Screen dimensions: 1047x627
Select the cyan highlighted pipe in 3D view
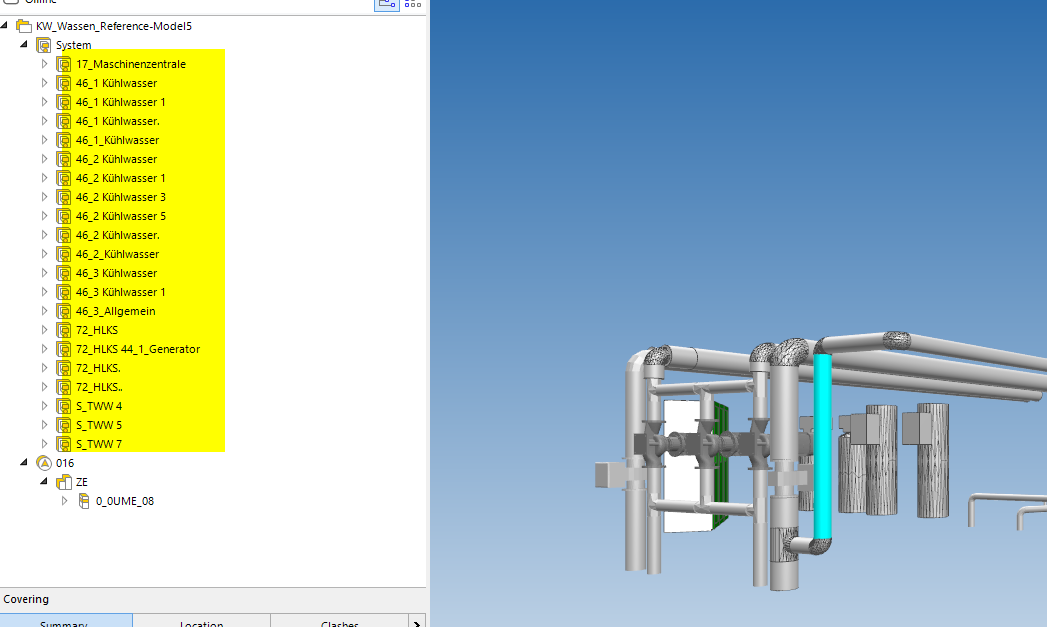pyautogui.click(x=823, y=446)
